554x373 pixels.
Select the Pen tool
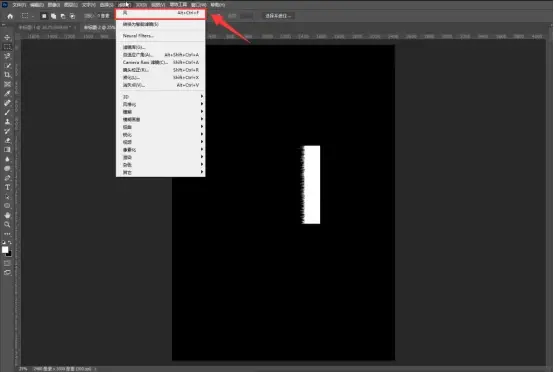(x=7, y=178)
